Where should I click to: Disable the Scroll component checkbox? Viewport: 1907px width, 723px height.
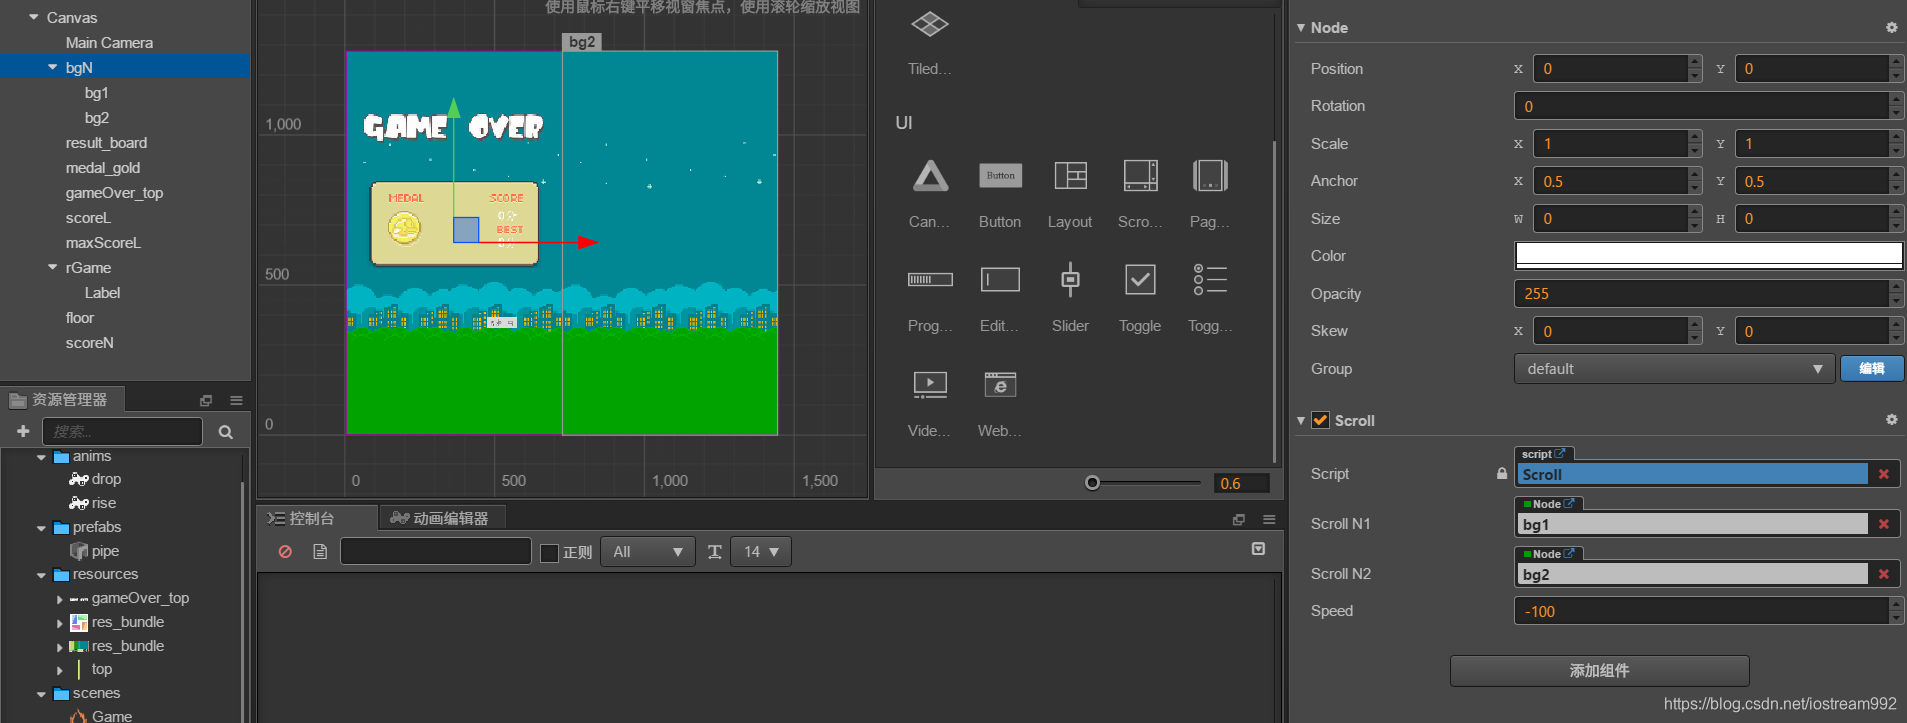[x=1320, y=420]
